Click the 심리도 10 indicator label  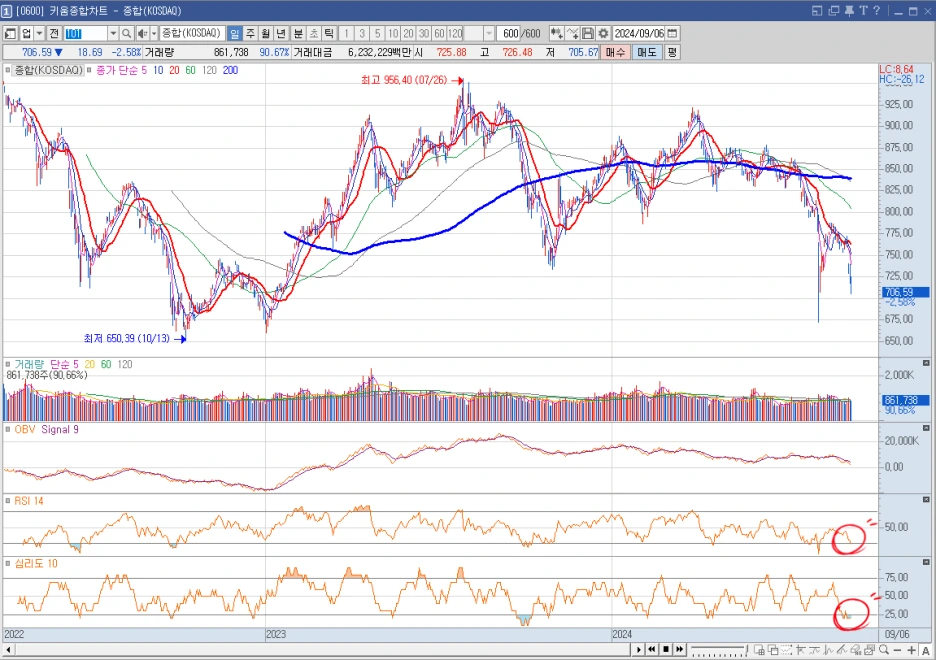[x=36, y=564]
